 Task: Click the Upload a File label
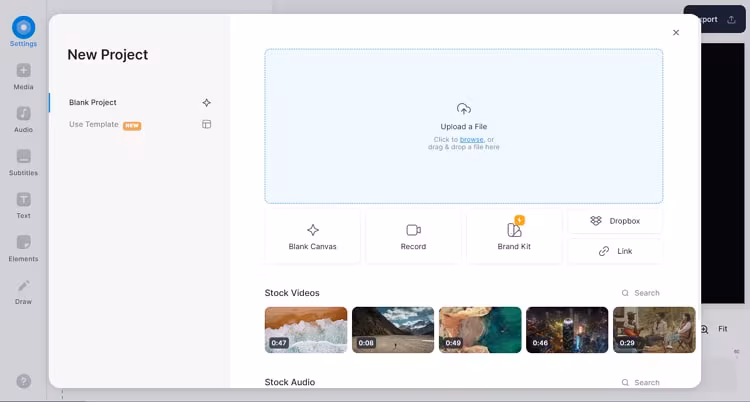coord(463,127)
